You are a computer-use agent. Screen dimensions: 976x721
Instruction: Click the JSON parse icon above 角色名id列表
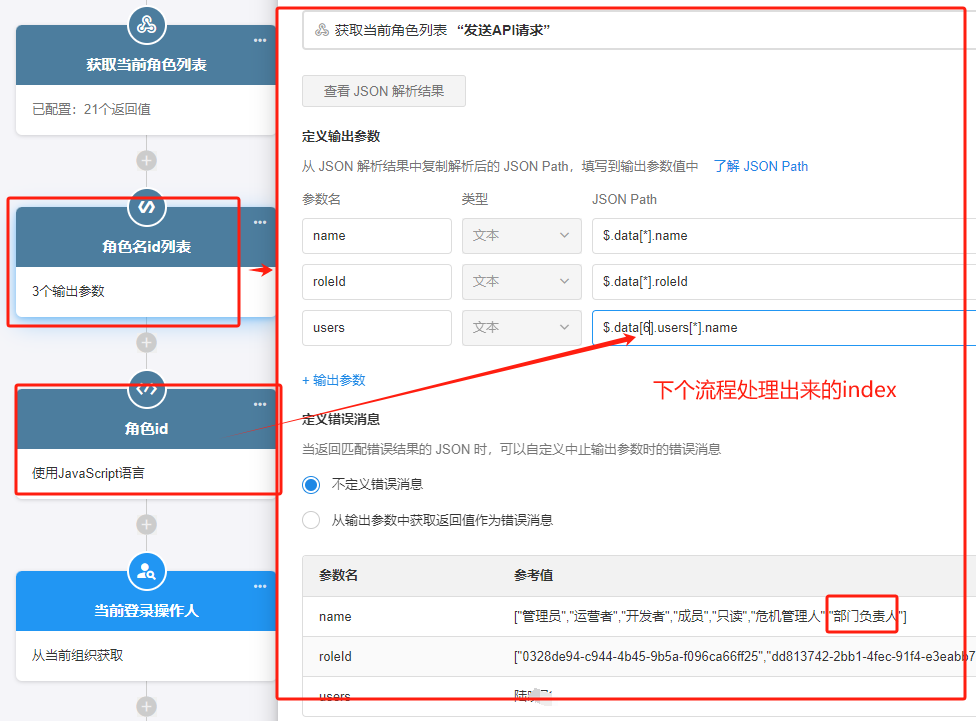coord(146,207)
